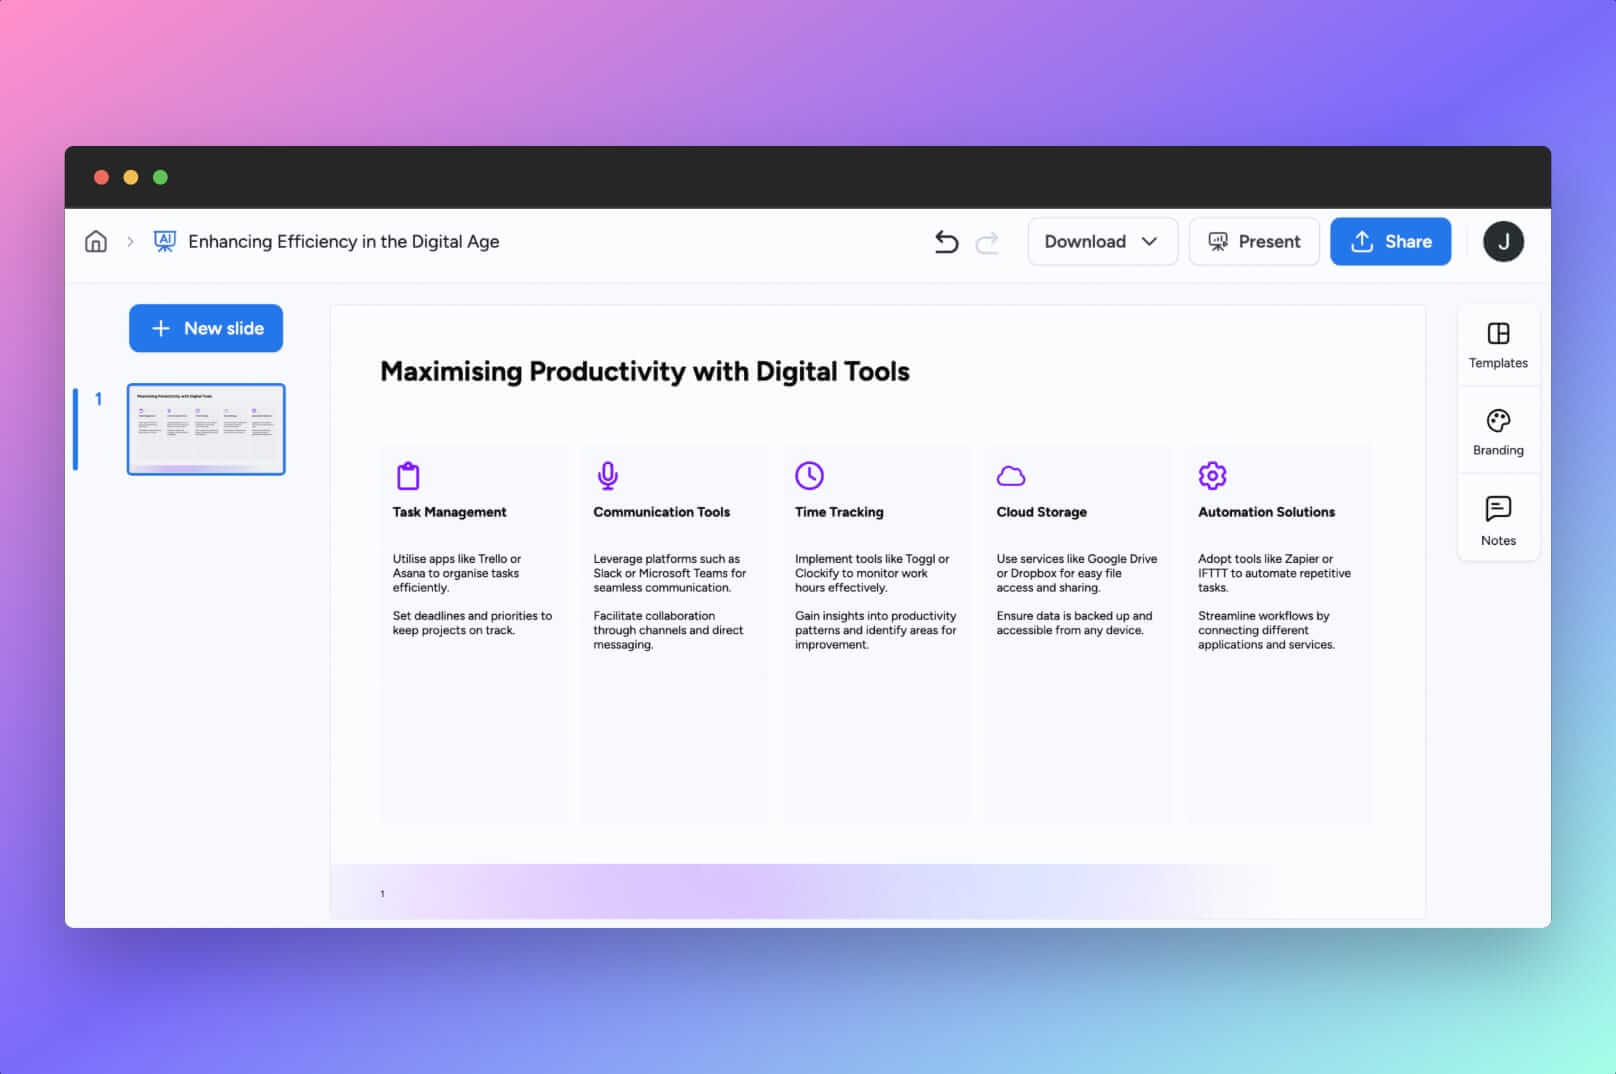Click the Present screen icon
Screen dimensions: 1616x1074
(x=1218, y=241)
